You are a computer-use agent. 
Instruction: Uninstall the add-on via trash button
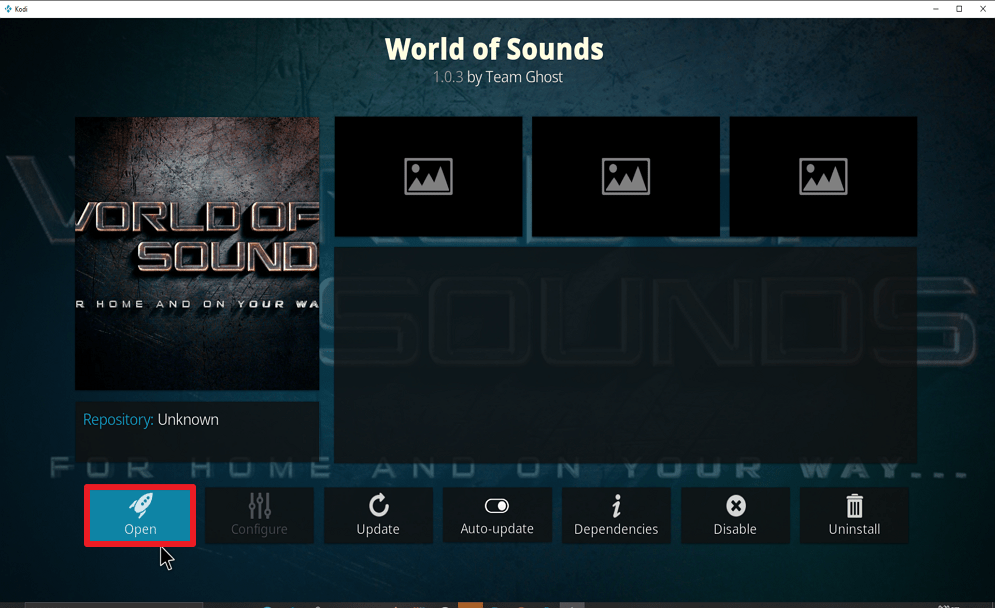[854, 515]
